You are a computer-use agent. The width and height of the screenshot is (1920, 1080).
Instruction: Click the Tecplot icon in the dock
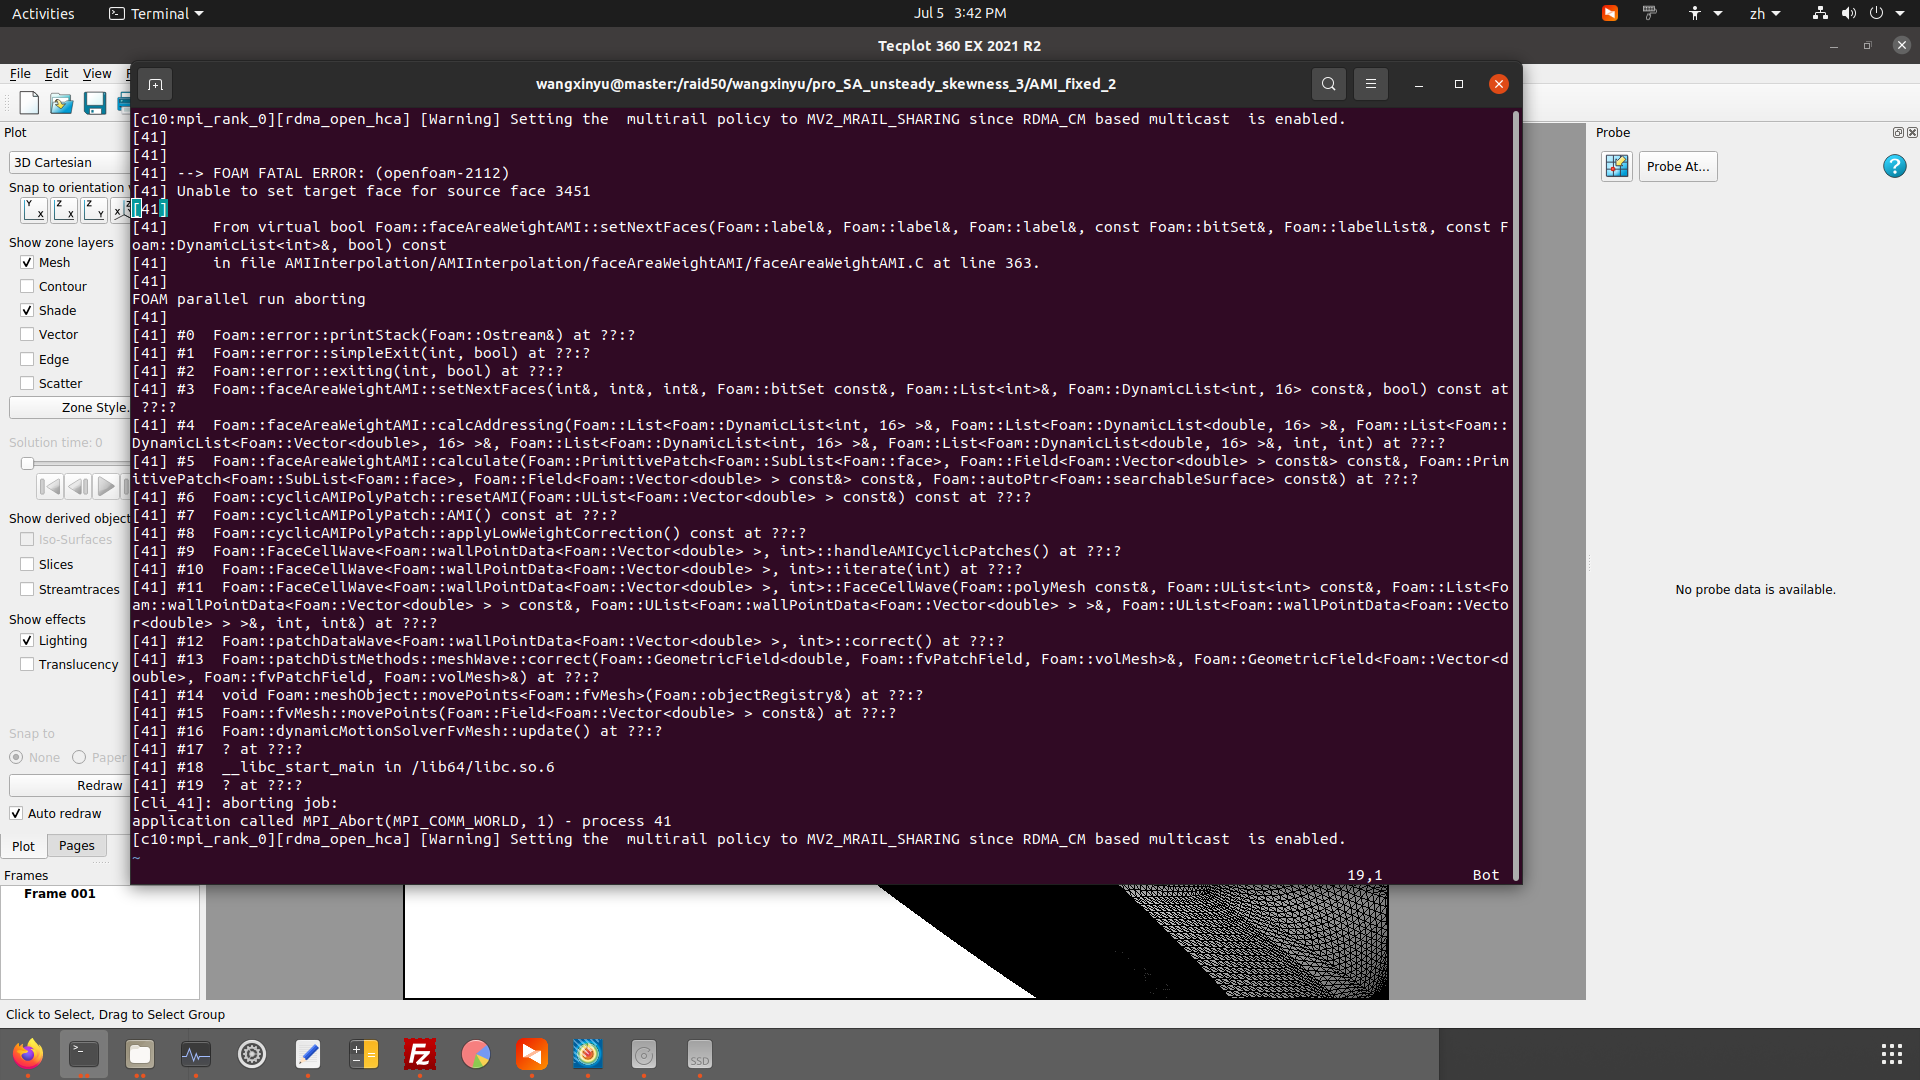tap(588, 1054)
